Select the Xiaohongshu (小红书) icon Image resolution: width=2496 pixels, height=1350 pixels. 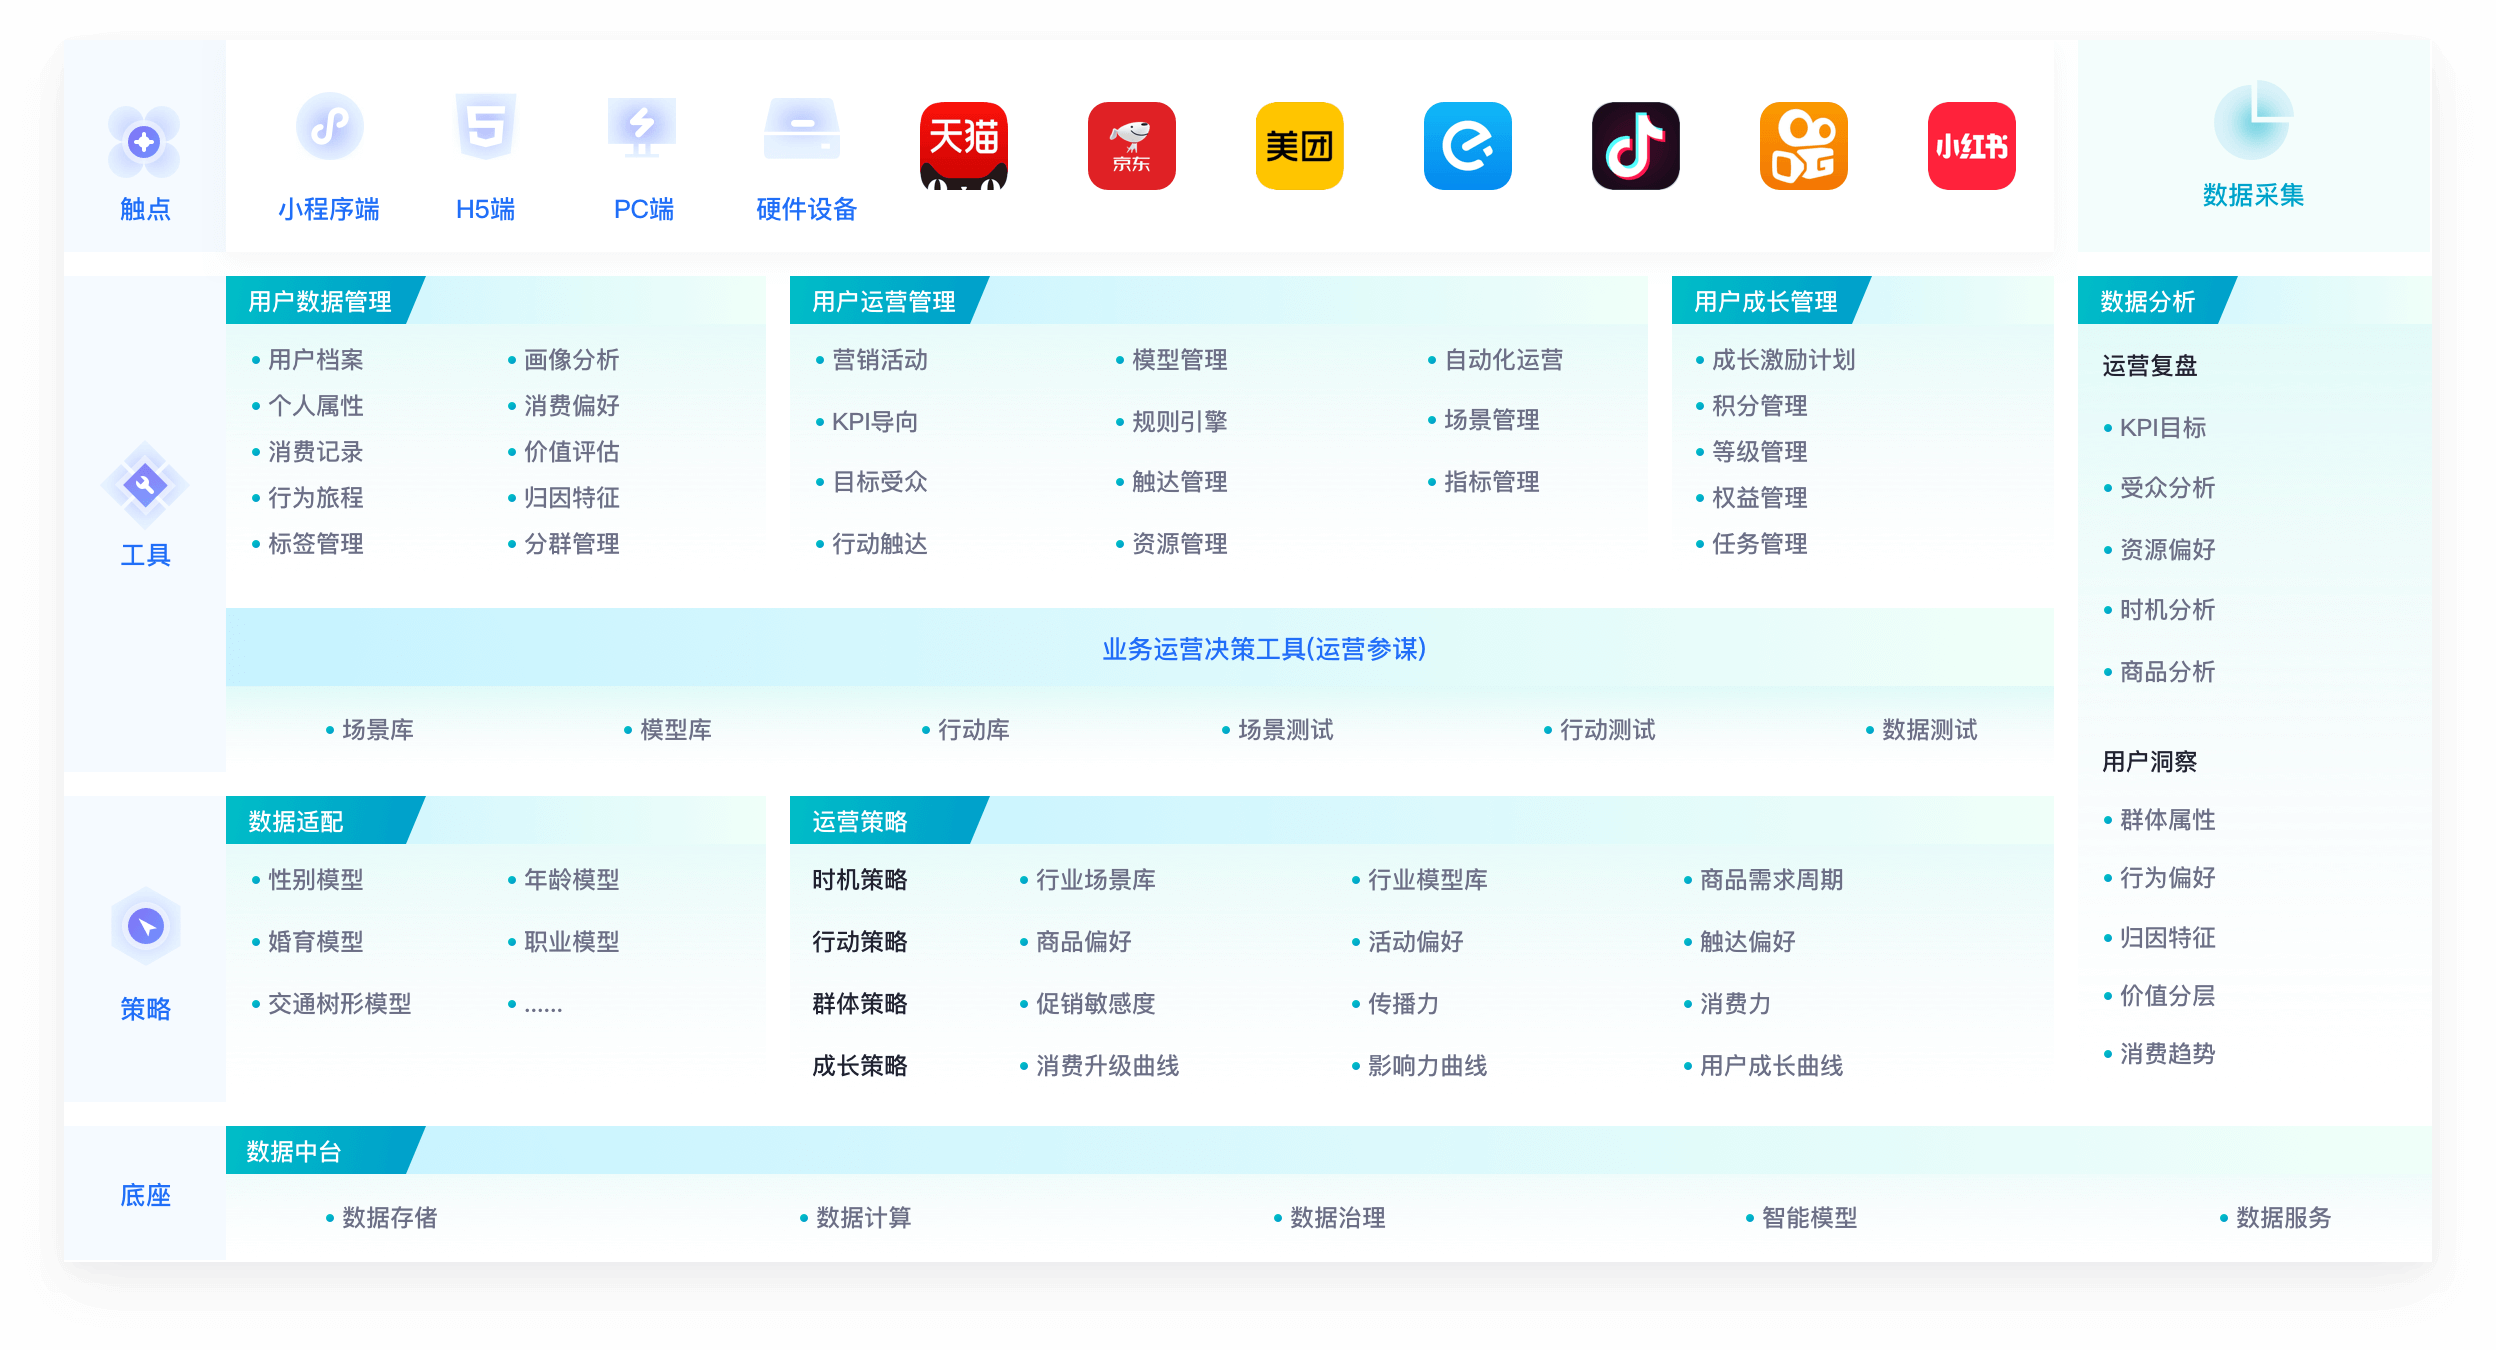click(x=1971, y=146)
